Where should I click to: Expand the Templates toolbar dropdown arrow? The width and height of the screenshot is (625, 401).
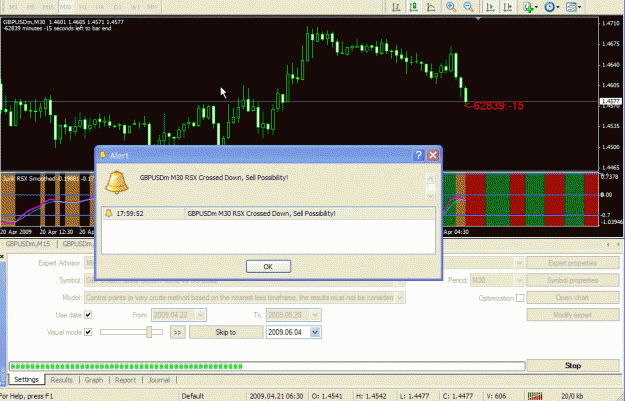tap(579, 7)
